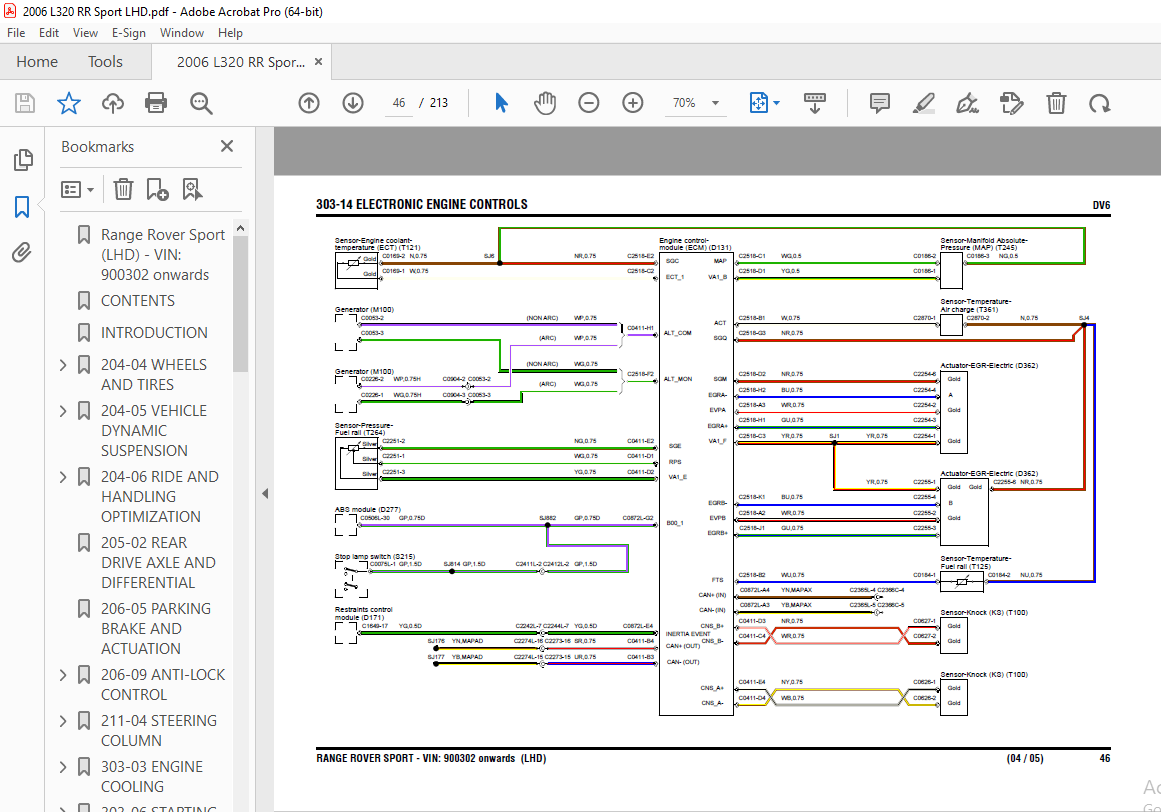Open the INTRODUCTION bookmark

[x=154, y=332]
